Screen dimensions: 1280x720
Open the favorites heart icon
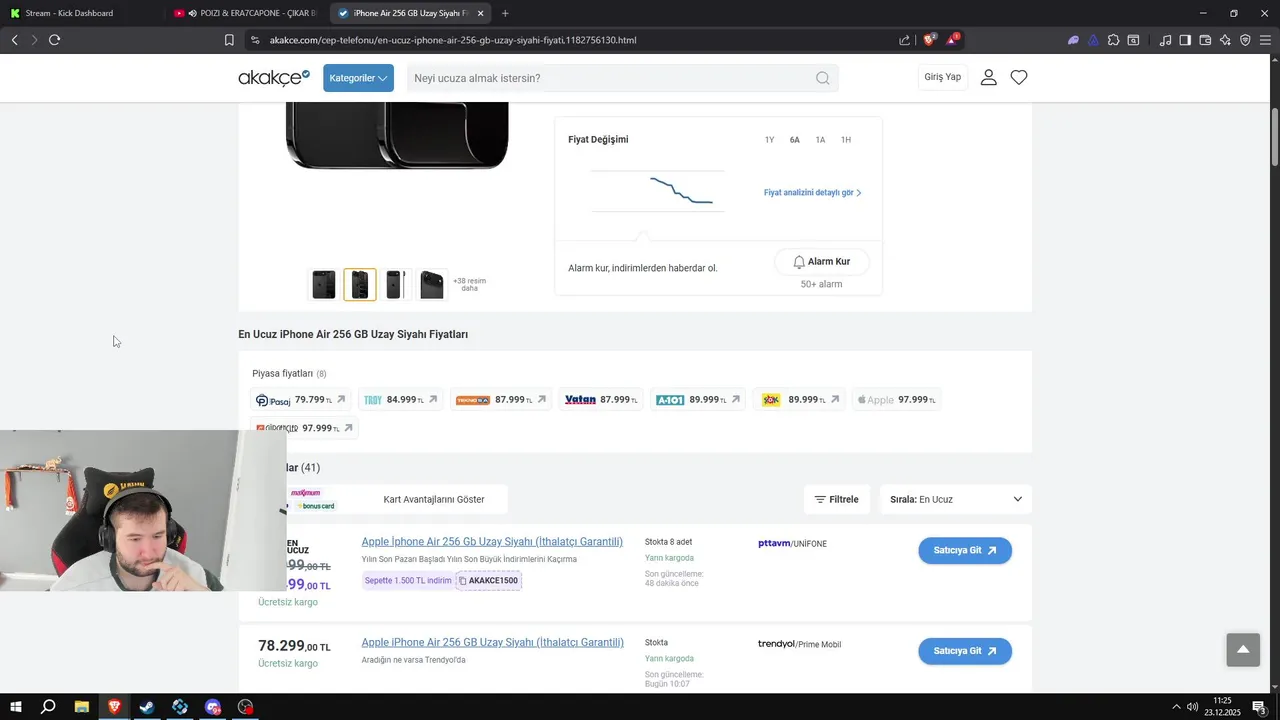click(1019, 77)
